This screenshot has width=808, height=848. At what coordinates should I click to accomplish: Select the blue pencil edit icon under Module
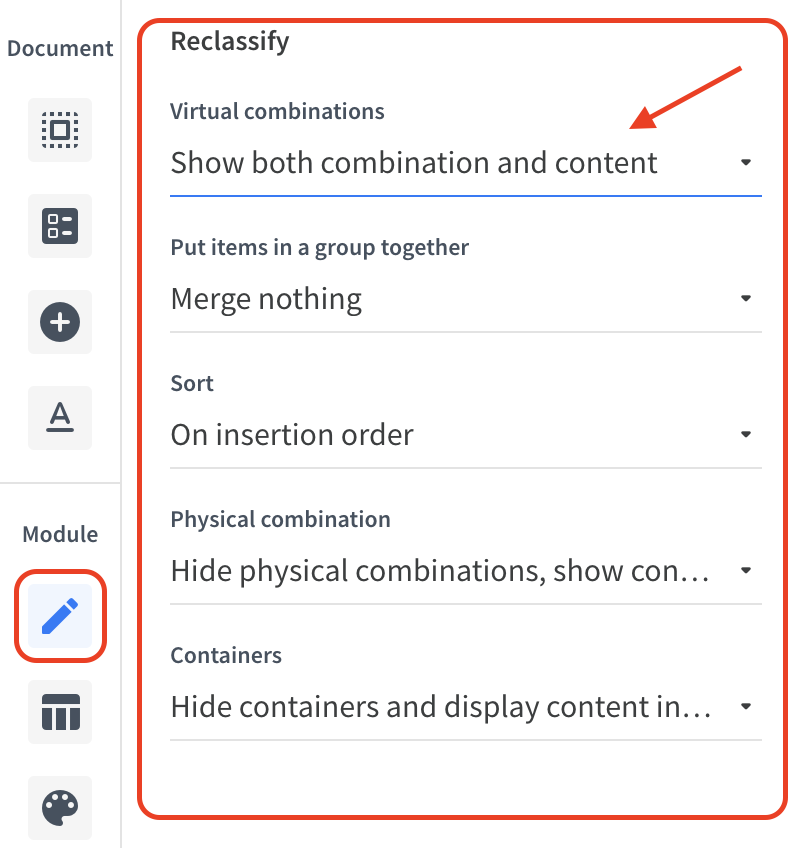(60, 615)
